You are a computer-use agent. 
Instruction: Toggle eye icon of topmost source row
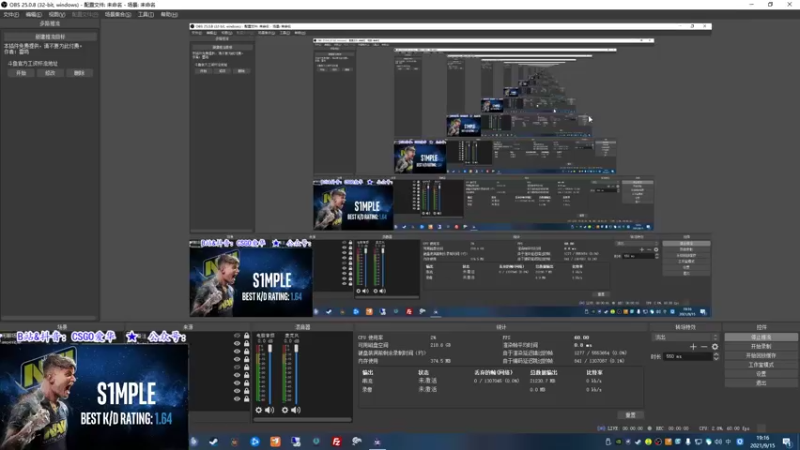[237, 336]
